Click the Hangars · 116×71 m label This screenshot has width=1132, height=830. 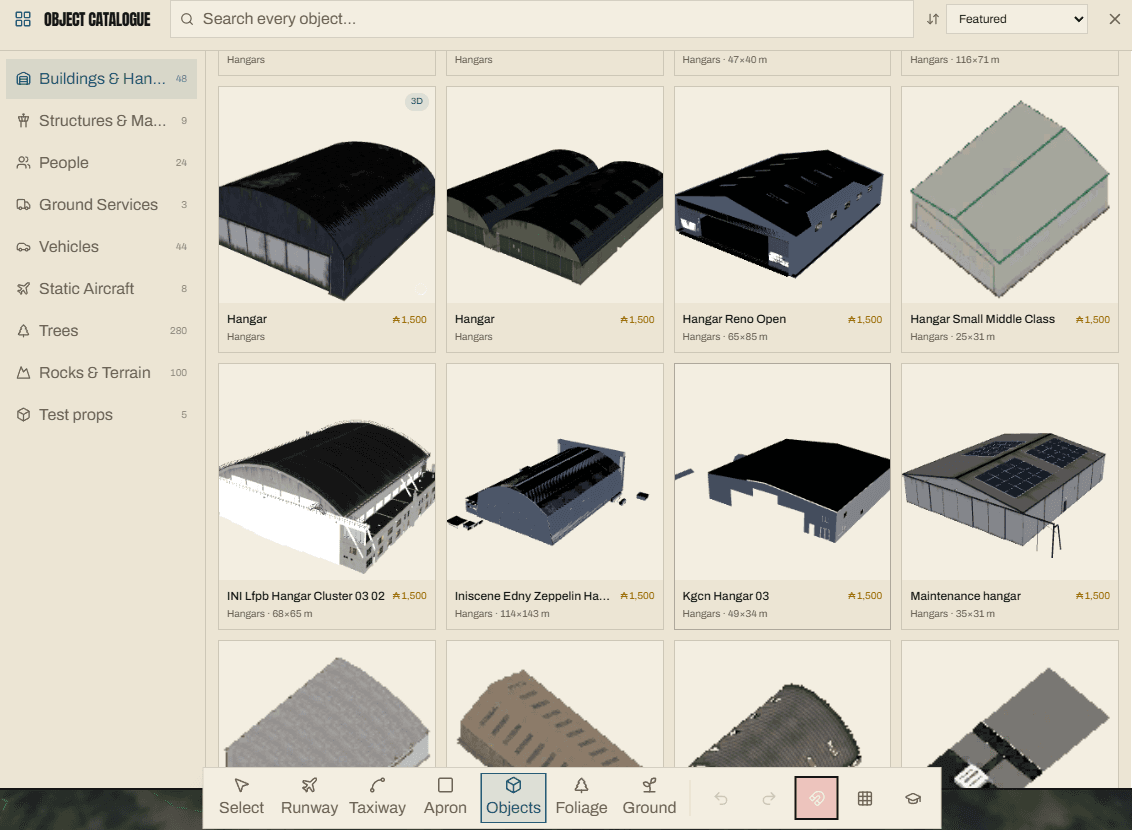click(954, 60)
